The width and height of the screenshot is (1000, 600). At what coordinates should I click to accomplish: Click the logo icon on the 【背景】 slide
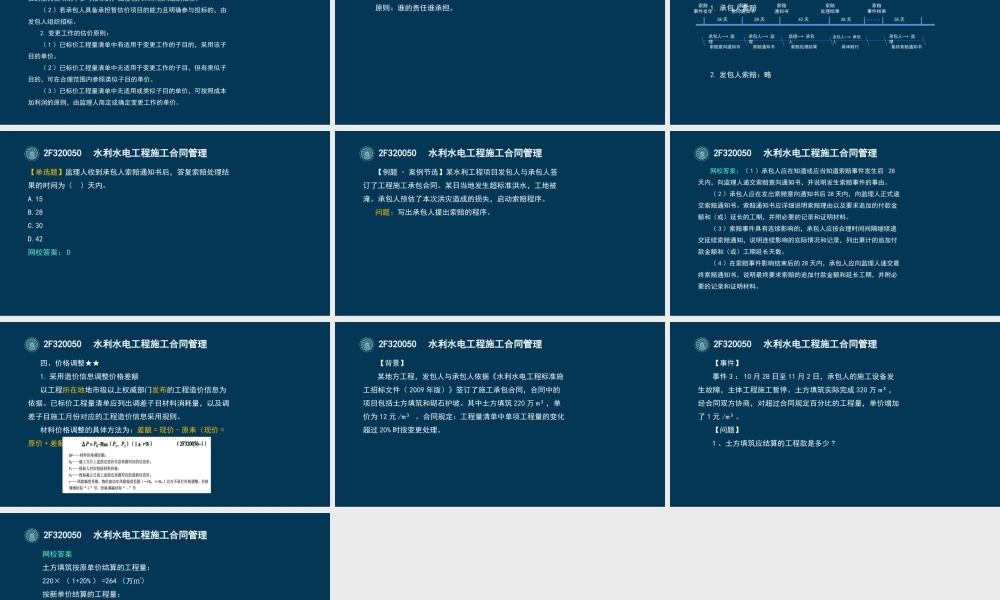(366, 344)
